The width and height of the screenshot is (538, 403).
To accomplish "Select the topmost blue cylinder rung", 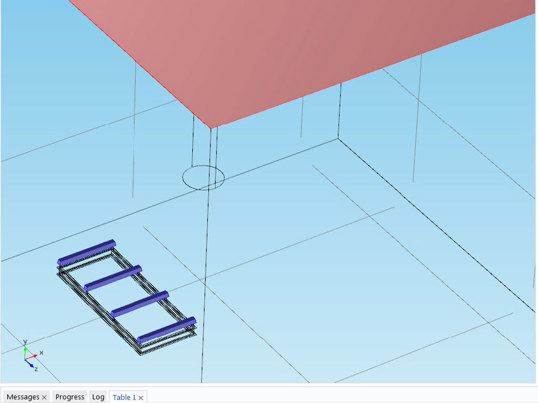I will (x=86, y=253).
